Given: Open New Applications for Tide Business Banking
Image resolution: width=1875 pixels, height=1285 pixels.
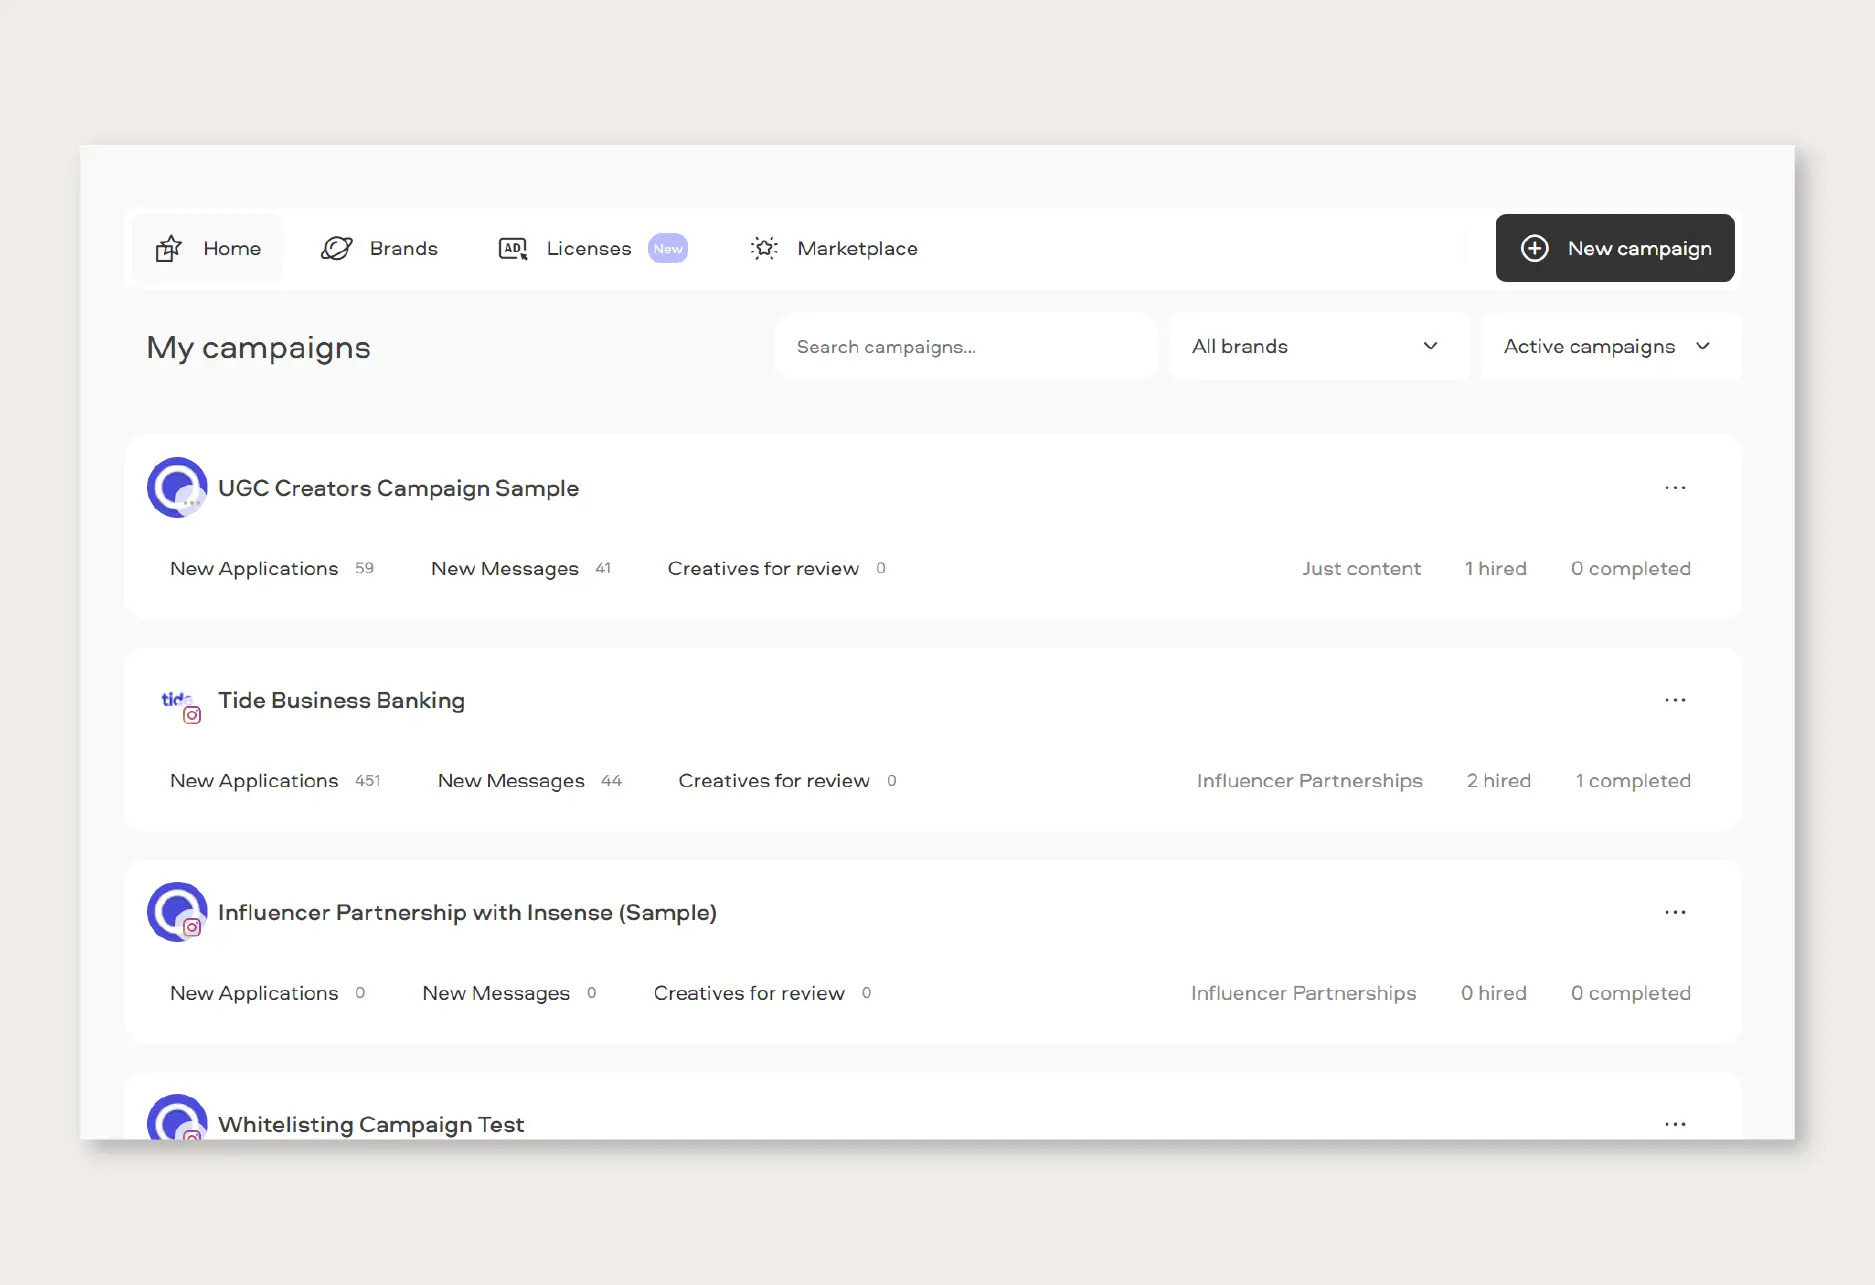Looking at the screenshot, I should (254, 781).
